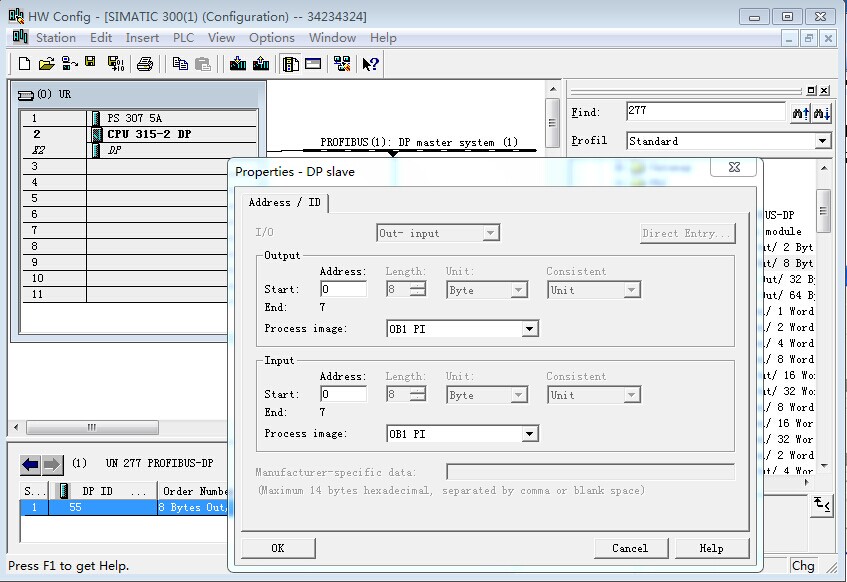Viewport: 847px width, 582px height.
Task: Open the Input Process image dropdown
Action: pos(530,434)
